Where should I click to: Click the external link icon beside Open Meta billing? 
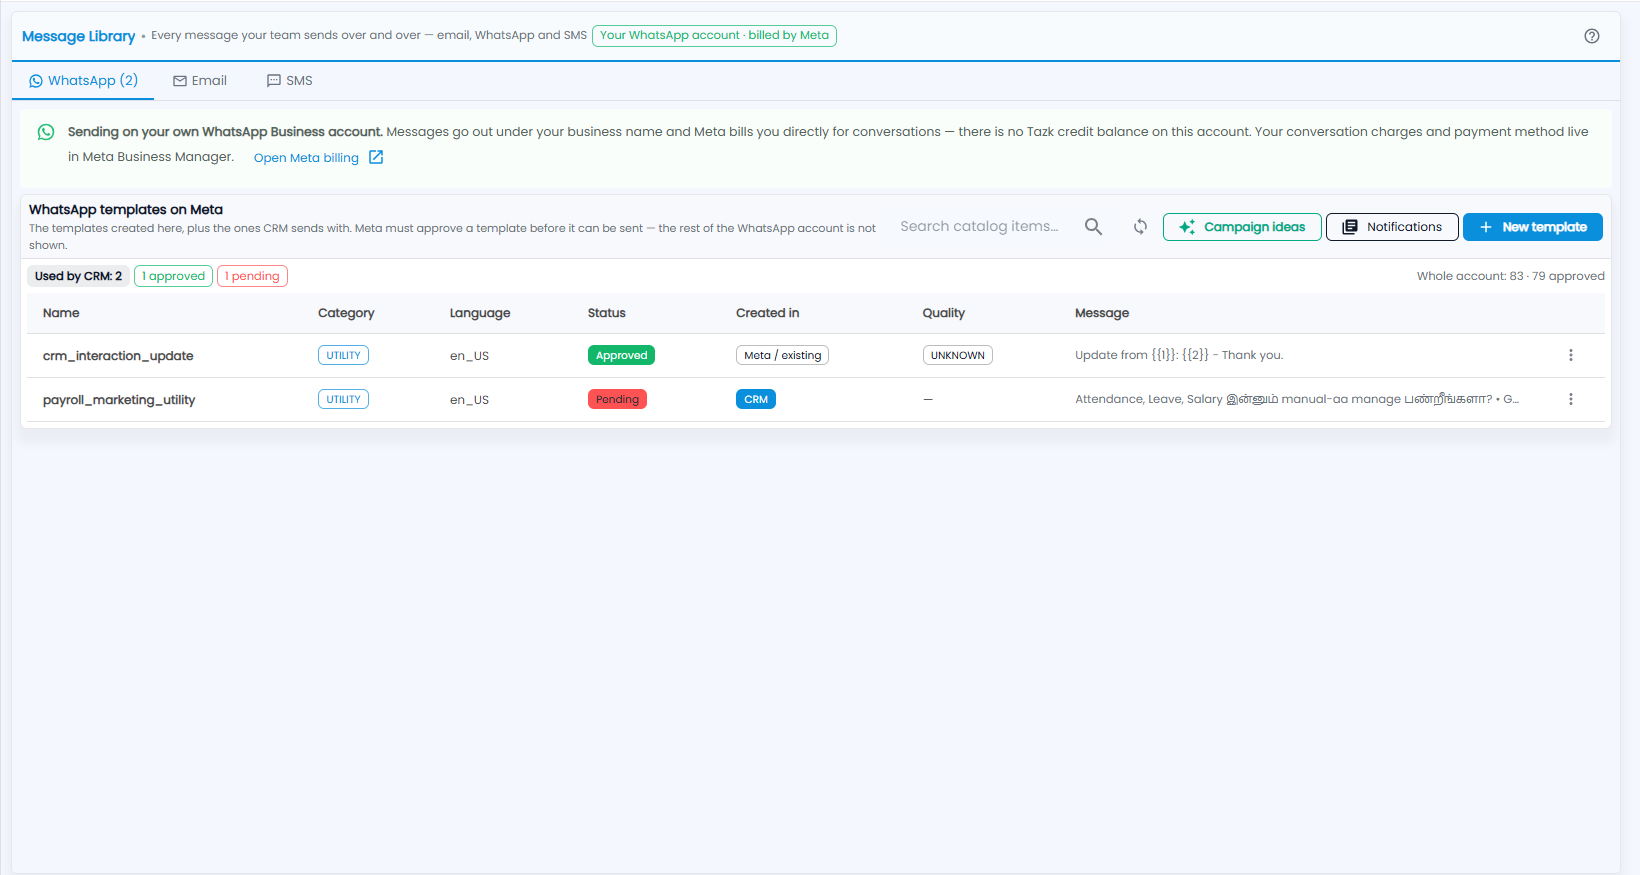click(x=376, y=157)
